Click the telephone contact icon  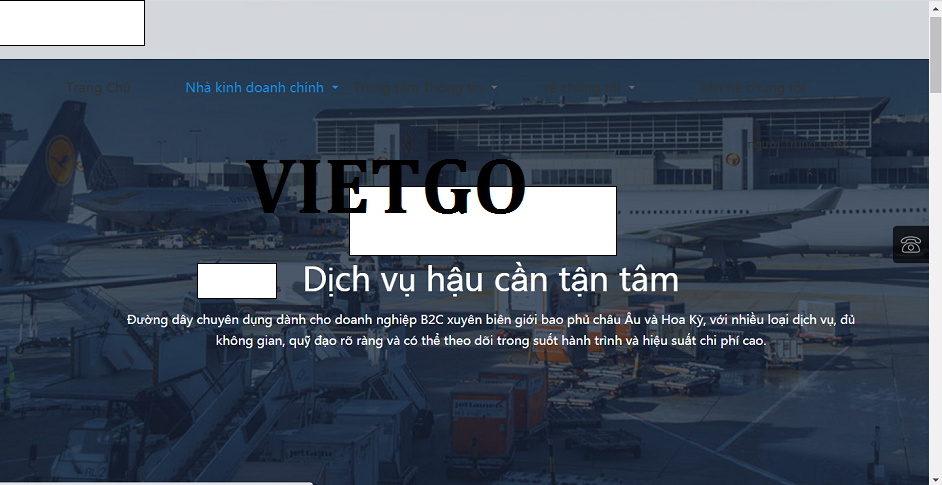[x=911, y=245]
